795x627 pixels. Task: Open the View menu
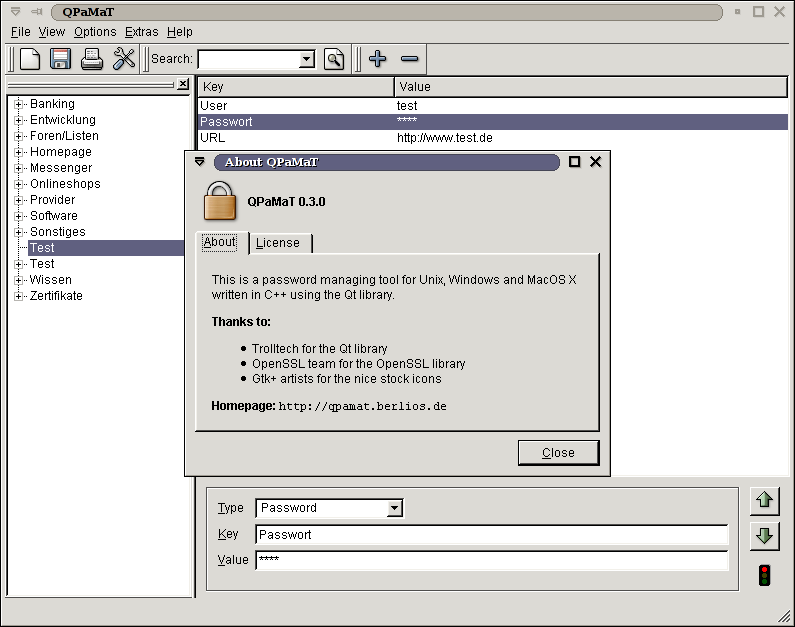point(52,32)
